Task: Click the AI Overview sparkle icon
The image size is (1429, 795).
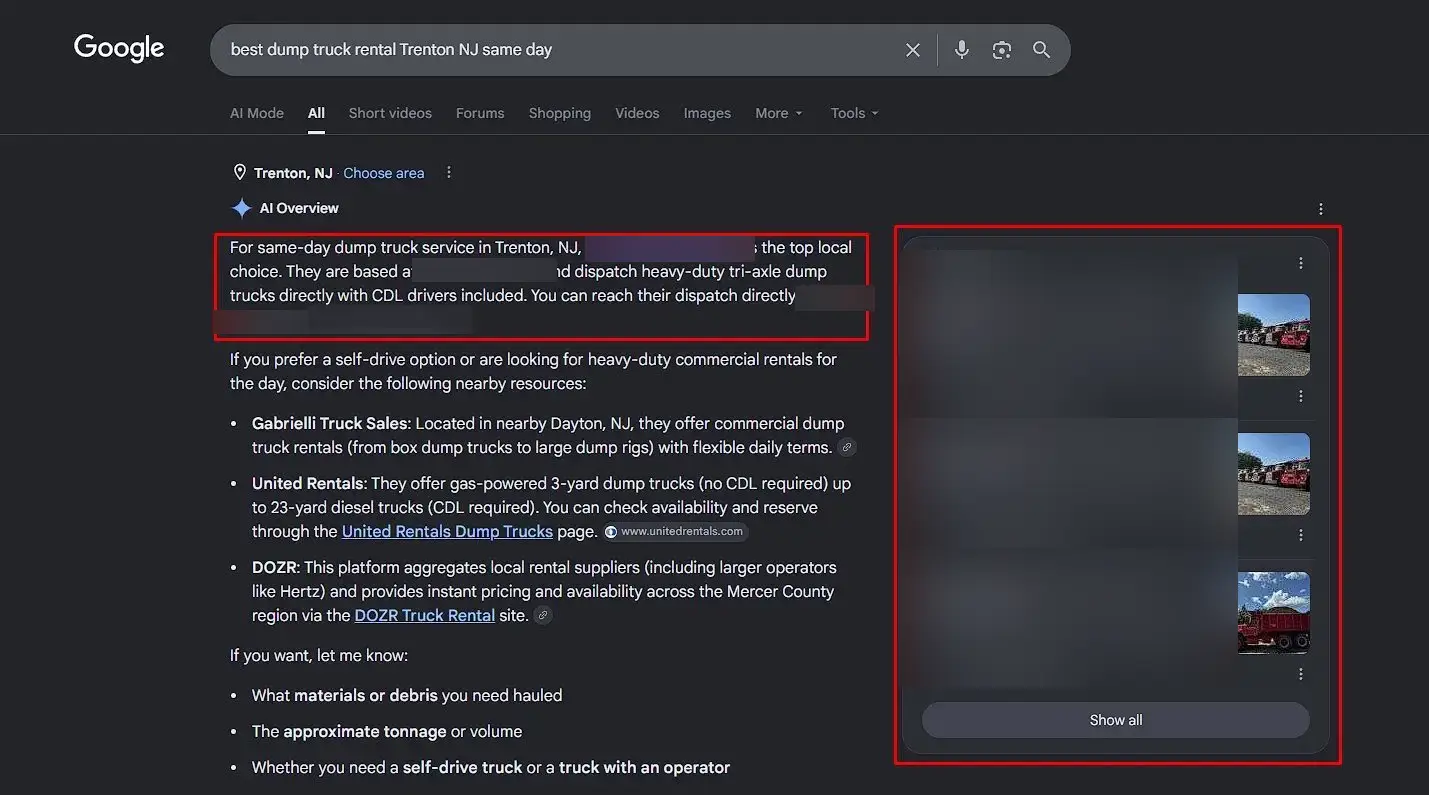Action: (241, 208)
